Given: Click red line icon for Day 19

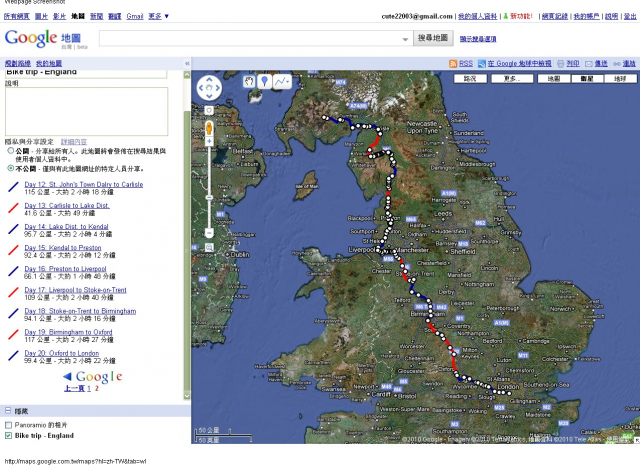Looking at the screenshot, I should (x=13, y=335).
